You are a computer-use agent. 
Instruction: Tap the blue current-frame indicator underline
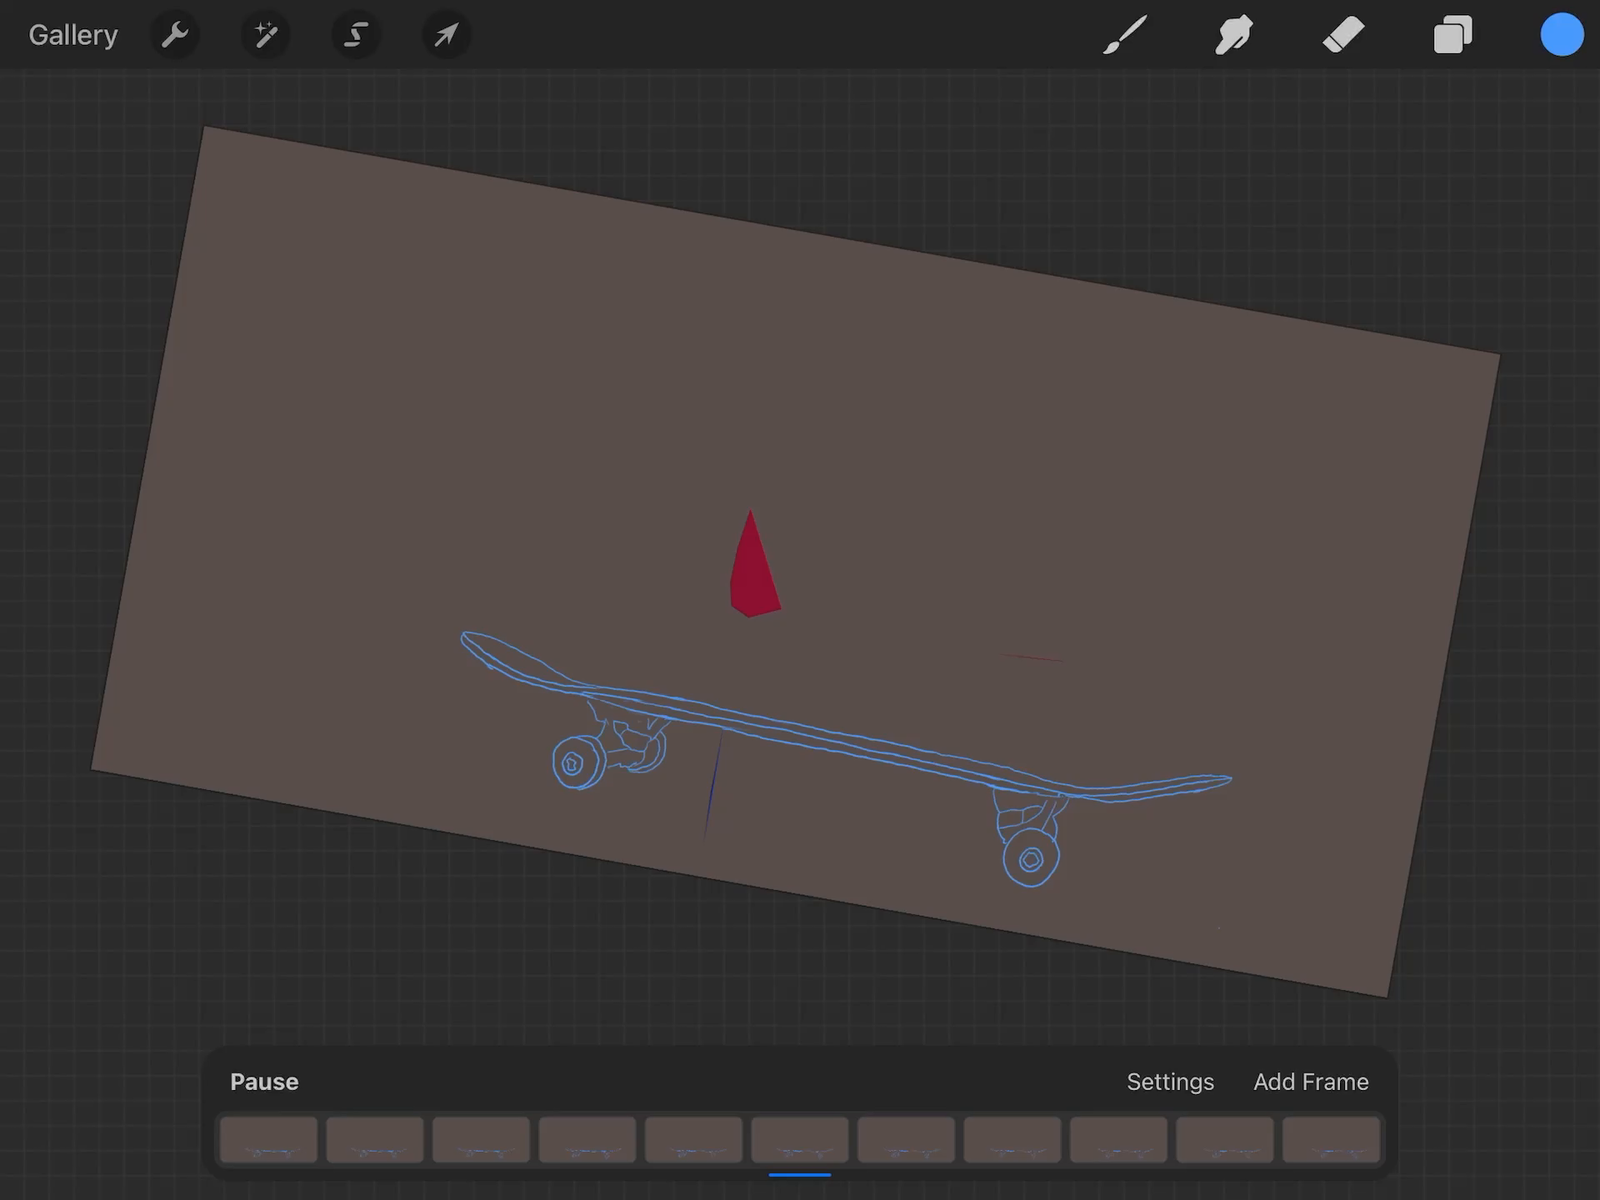800,1175
